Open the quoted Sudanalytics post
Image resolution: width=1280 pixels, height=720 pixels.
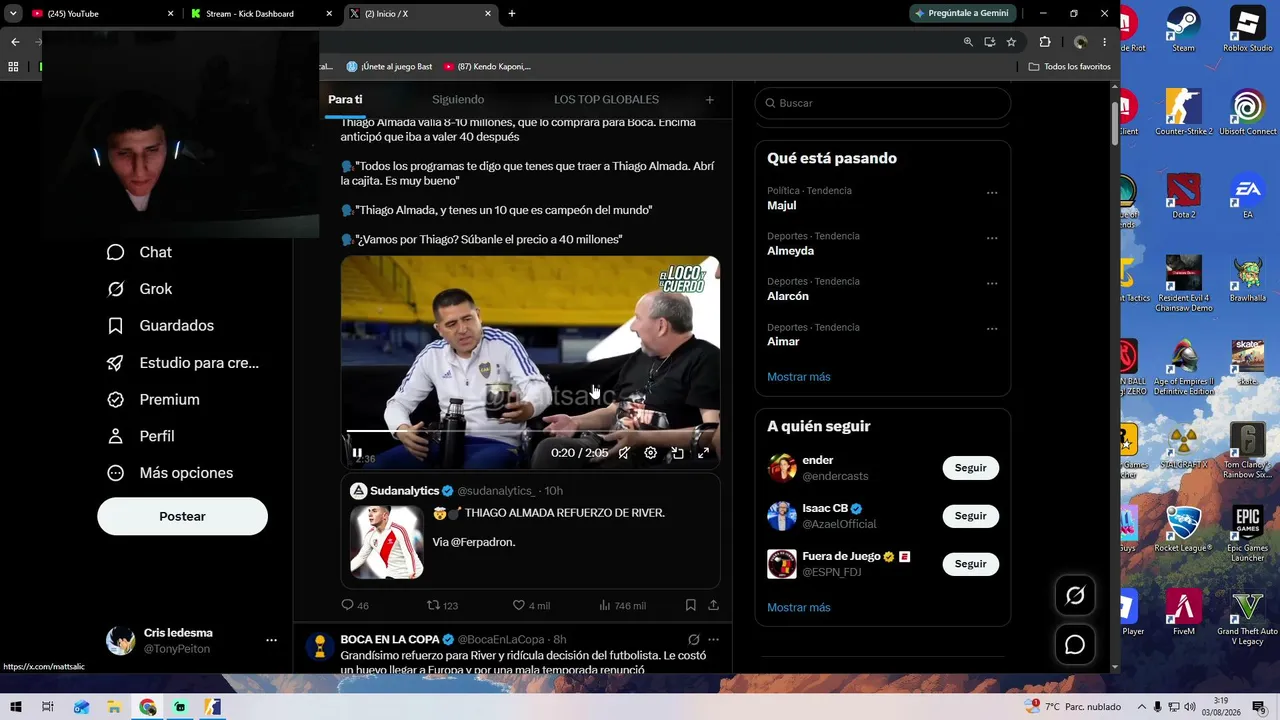(530, 531)
